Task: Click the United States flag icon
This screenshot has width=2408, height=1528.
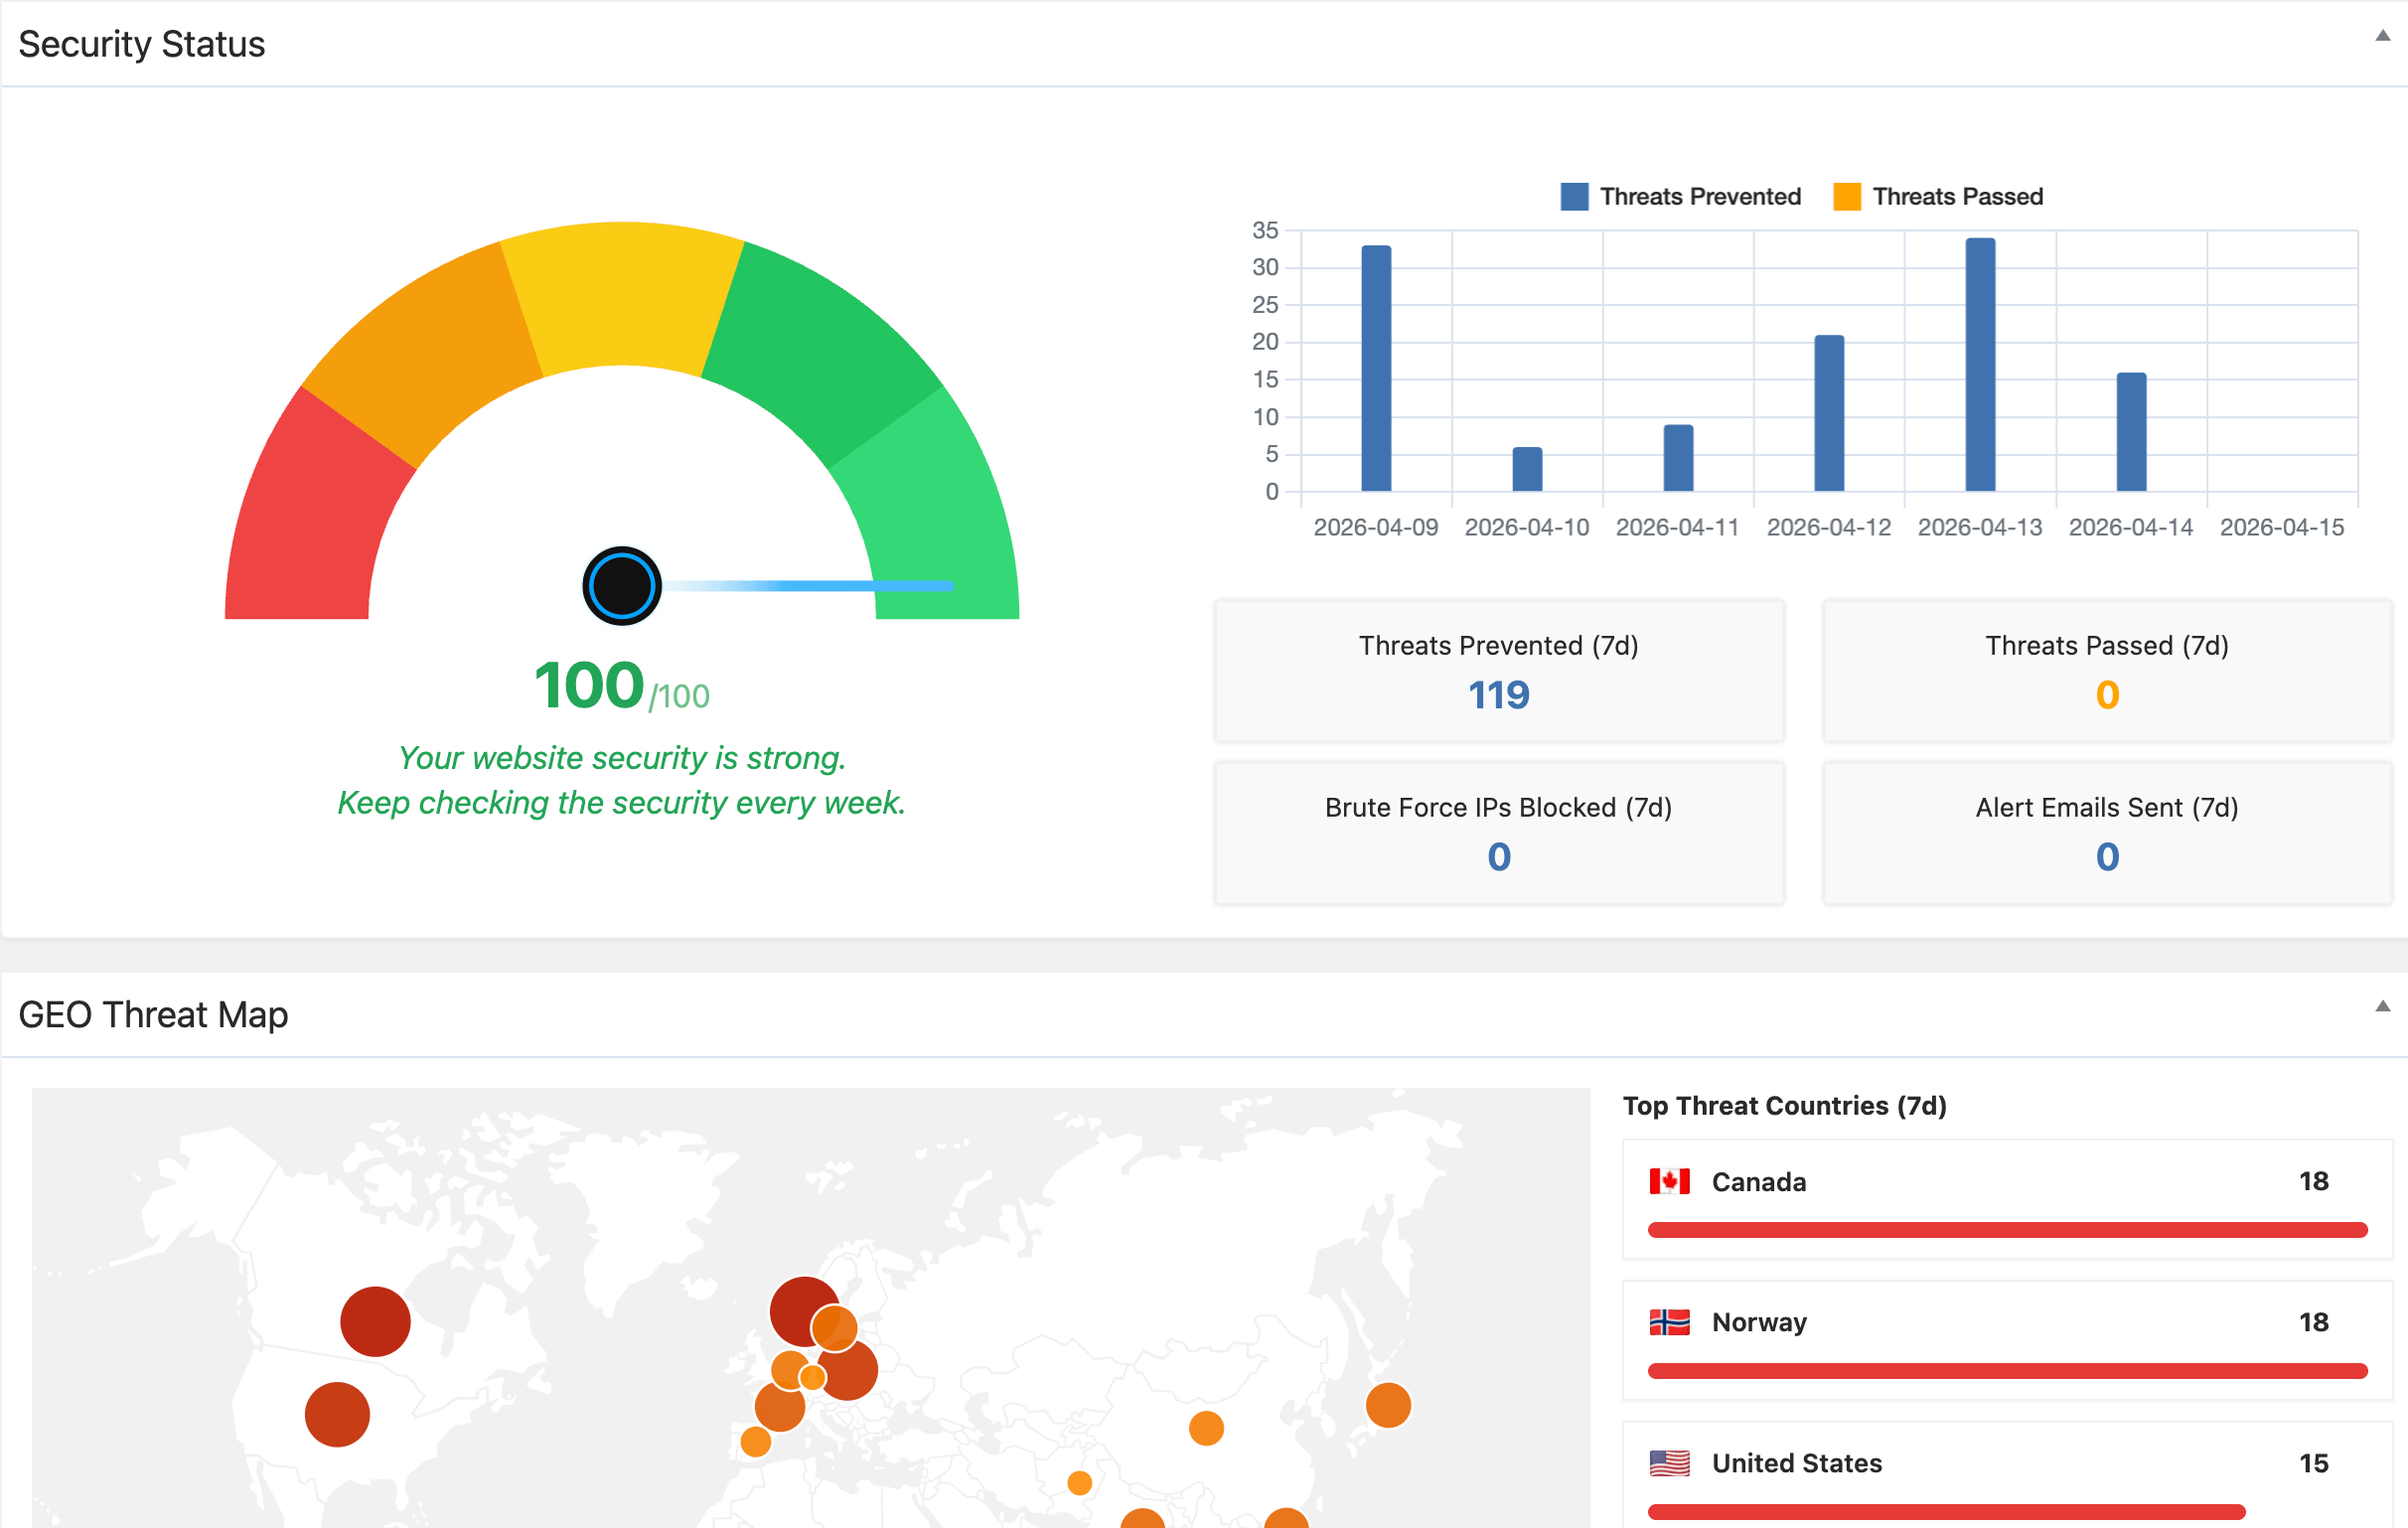Action: click(x=1669, y=1463)
